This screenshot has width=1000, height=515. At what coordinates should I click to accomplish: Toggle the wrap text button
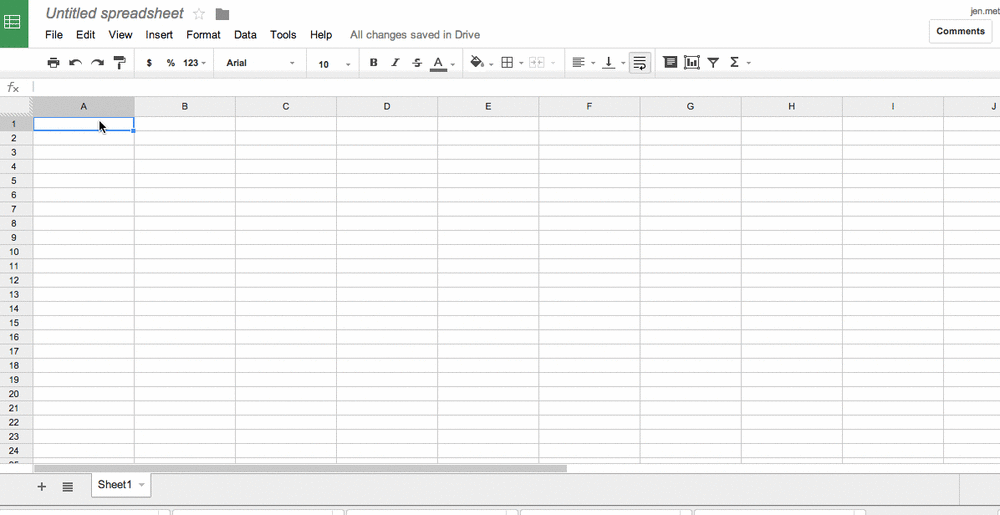[x=640, y=63]
